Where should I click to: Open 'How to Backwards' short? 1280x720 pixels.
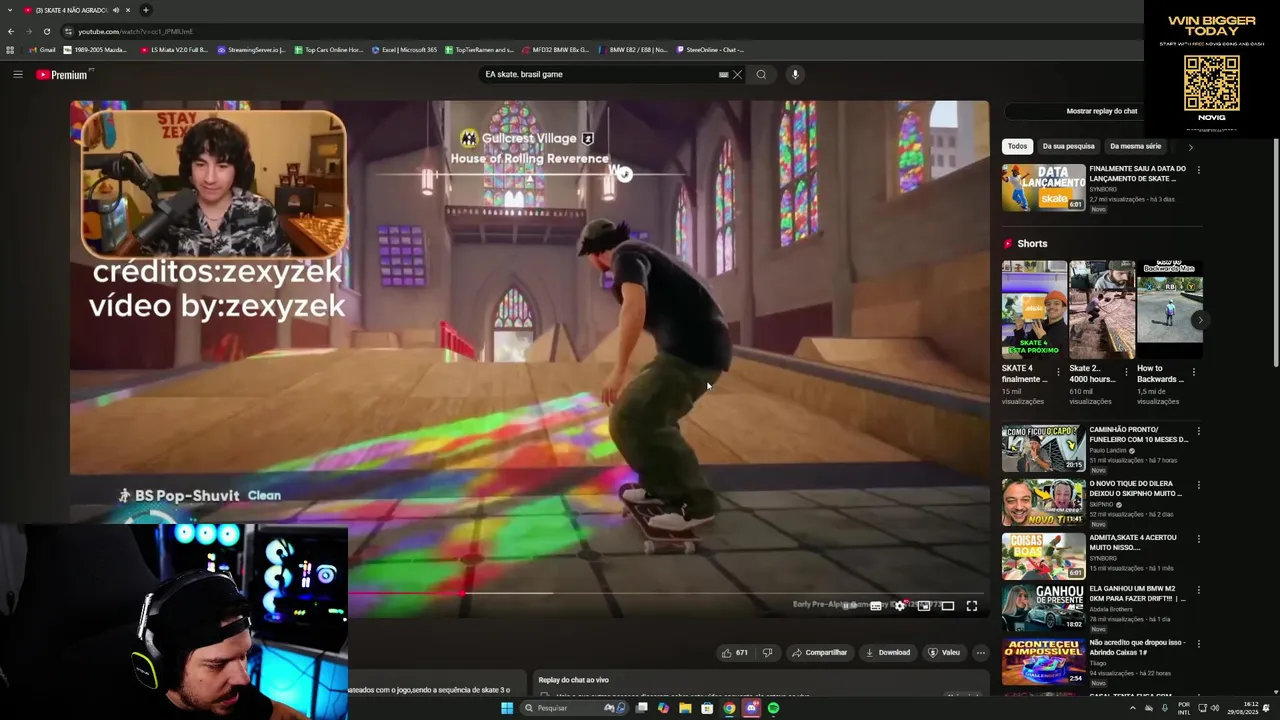click(1169, 309)
